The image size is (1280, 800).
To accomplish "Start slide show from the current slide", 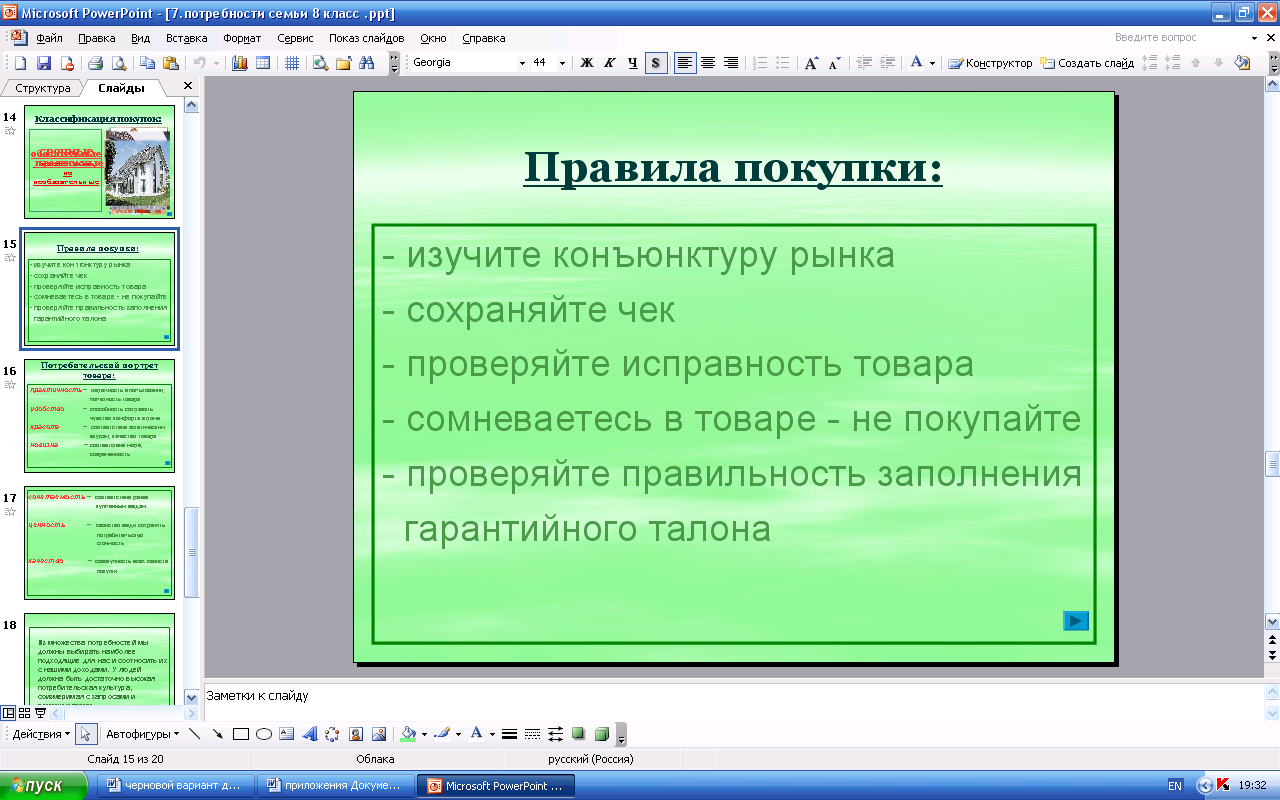I will [x=41, y=713].
